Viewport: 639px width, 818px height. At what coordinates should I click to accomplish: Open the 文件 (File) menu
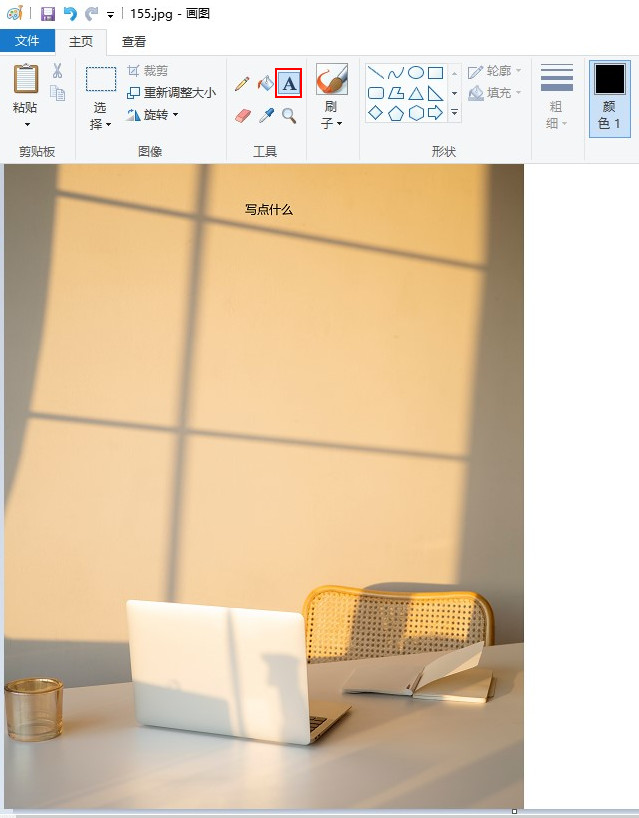point(27,41)
